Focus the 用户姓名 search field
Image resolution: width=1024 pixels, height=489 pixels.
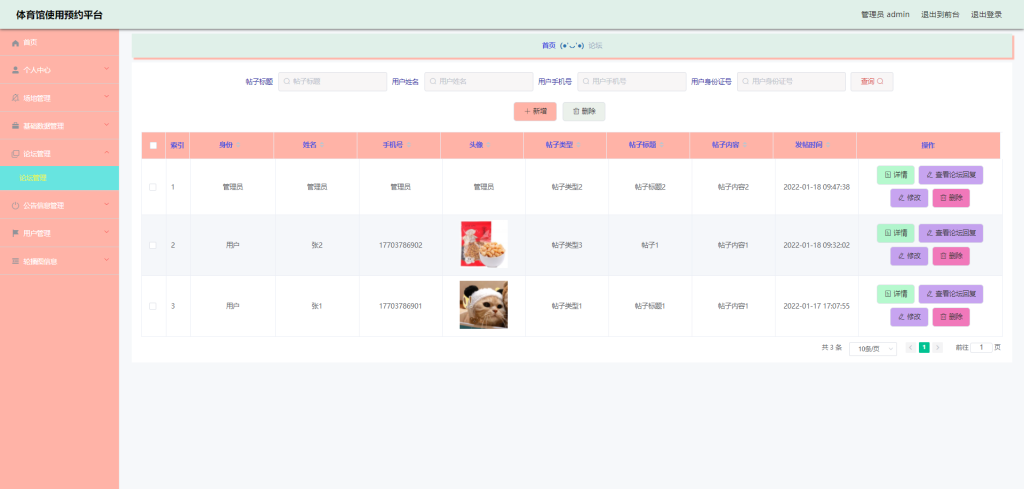point(479,82)
